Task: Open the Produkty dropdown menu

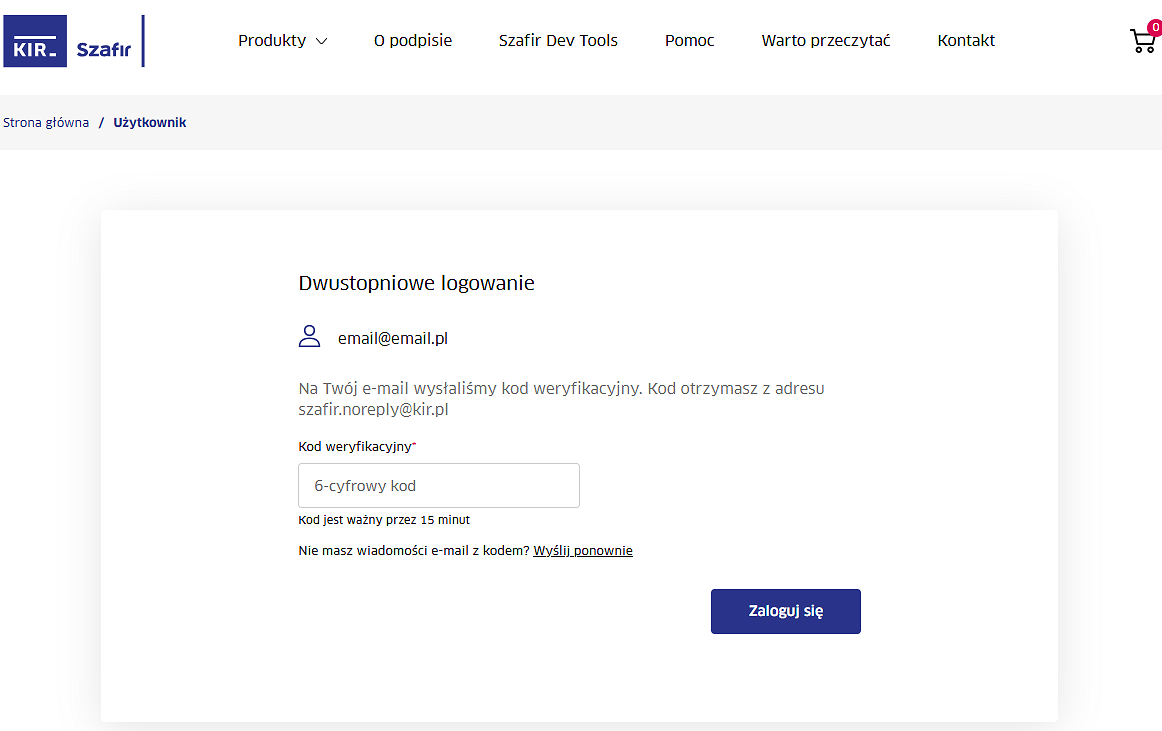Action: pyautogui.click(x=272, y=41)
